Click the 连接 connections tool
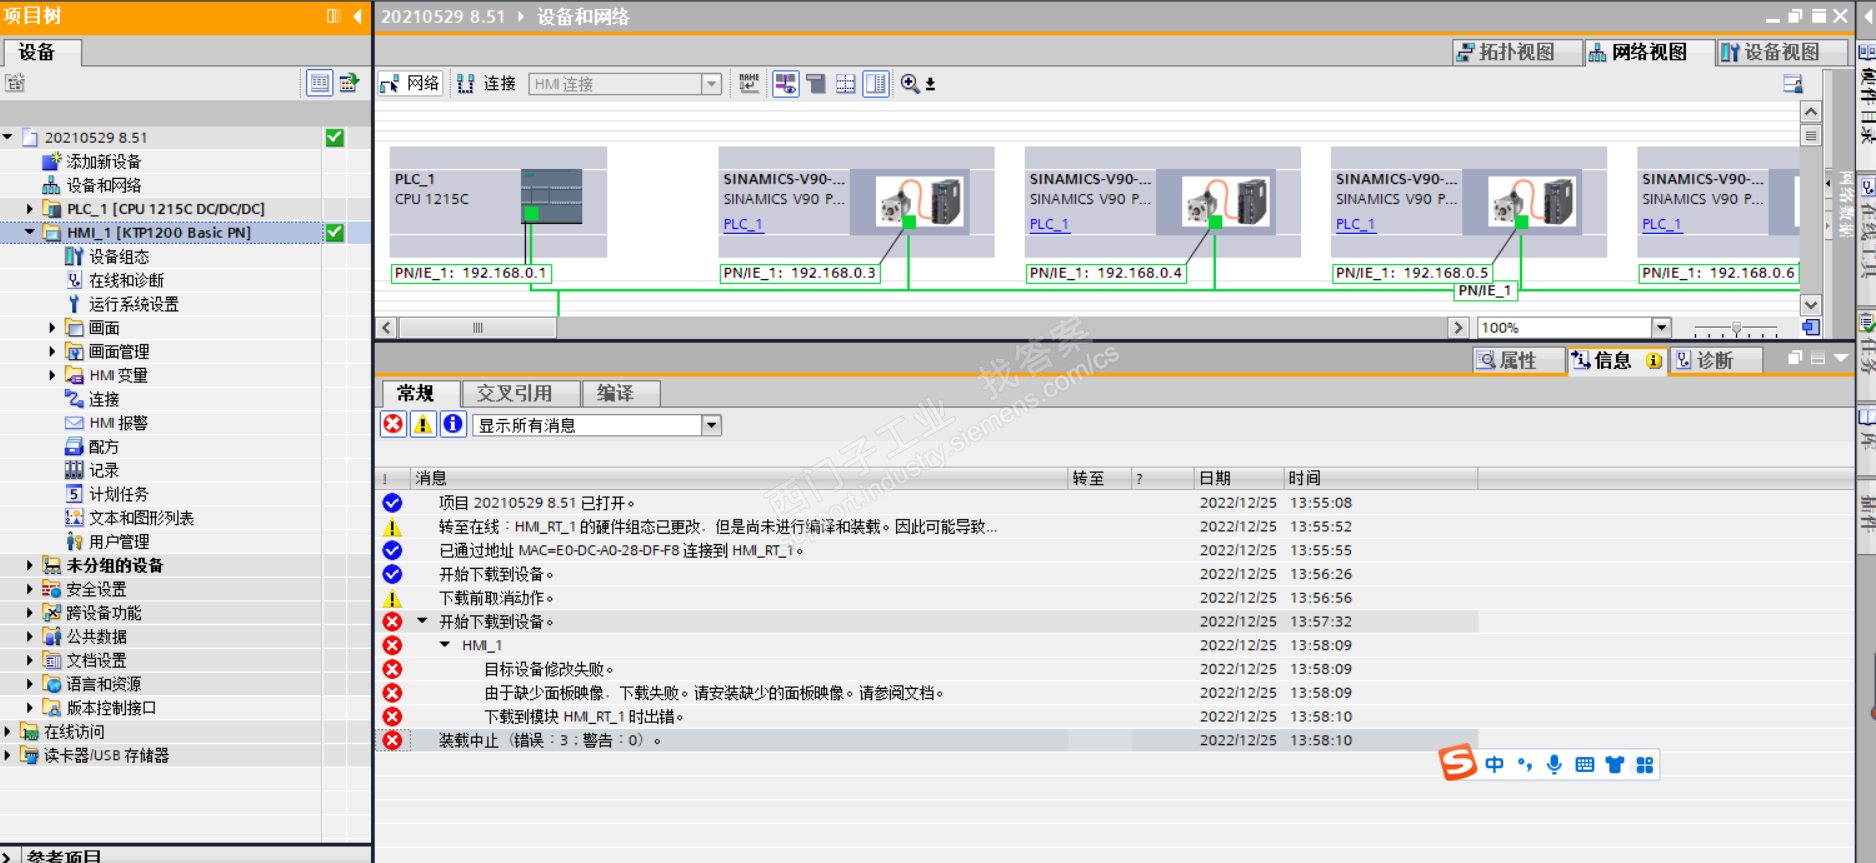This screenshot has width=1876, height=863. (486, 84)
